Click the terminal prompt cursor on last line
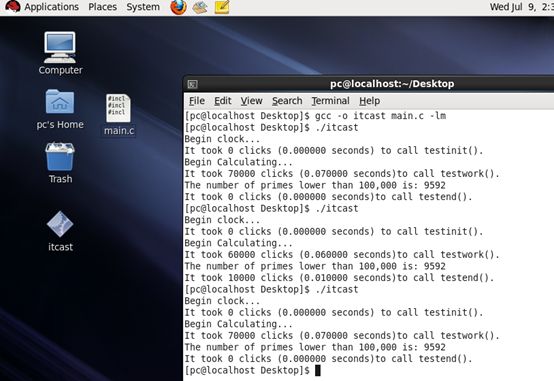The image size is (554, 381). [x=318, y=370]
